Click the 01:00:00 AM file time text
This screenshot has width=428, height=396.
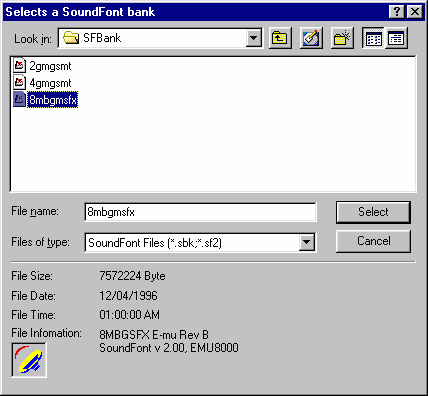coord(130,315)
